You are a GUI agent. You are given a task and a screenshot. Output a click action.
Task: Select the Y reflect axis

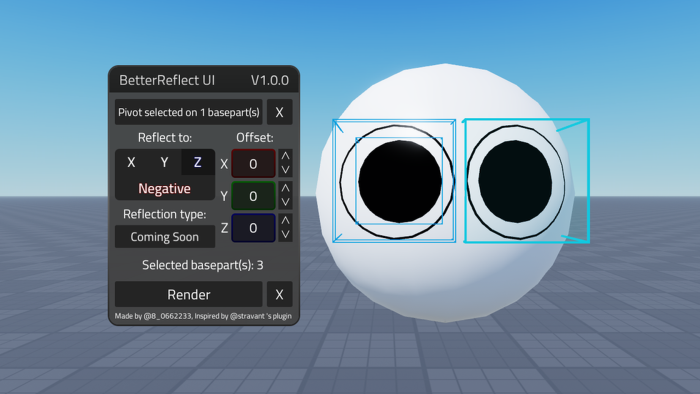[164, 162]
